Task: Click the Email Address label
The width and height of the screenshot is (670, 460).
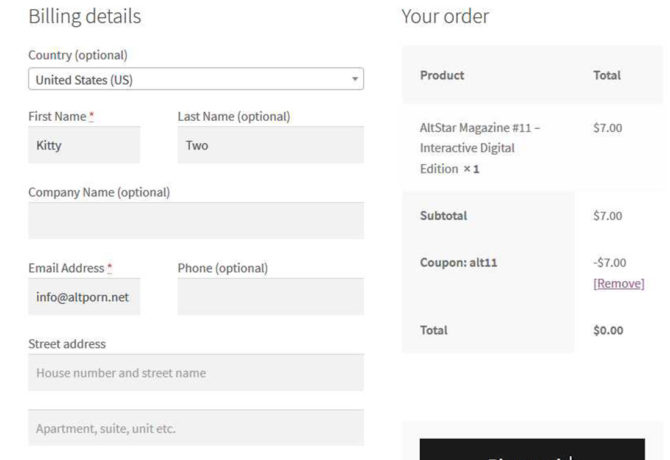Action: tap(66, 268)
